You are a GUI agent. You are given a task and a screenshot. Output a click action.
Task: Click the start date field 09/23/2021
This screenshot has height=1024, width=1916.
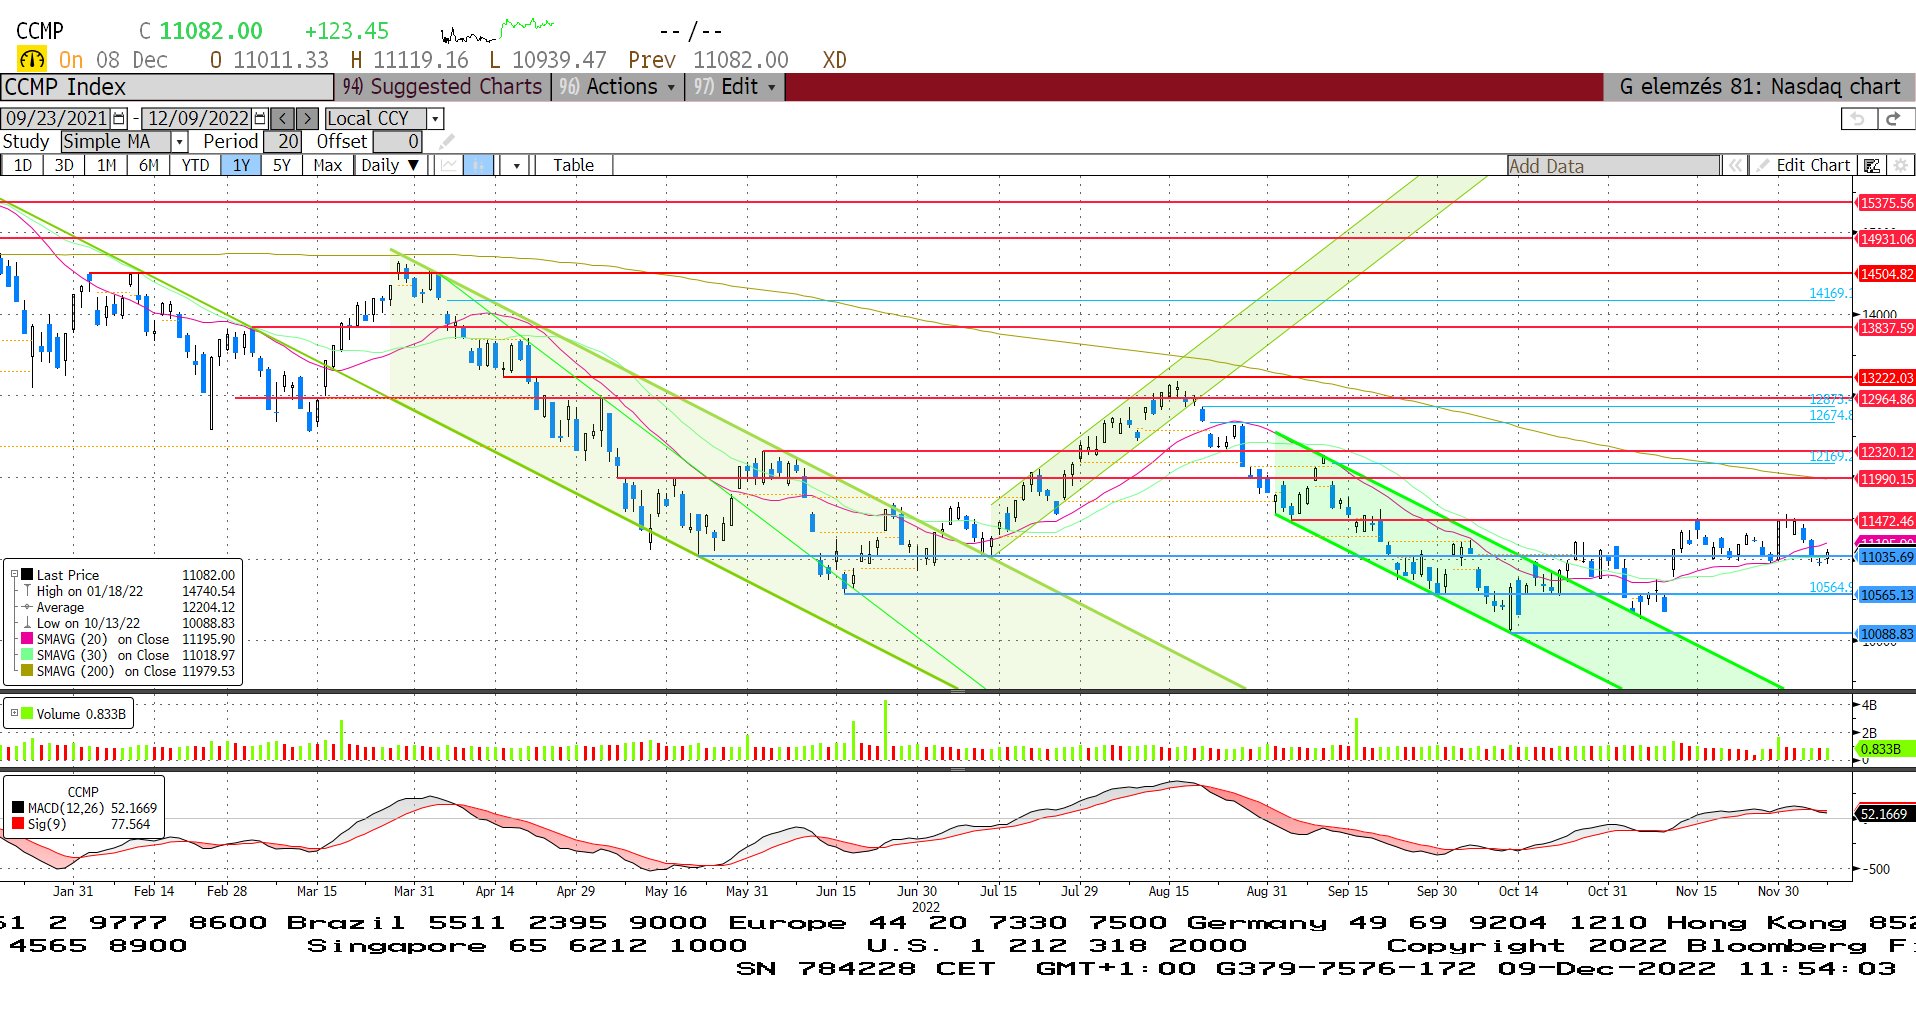point(57,118)
